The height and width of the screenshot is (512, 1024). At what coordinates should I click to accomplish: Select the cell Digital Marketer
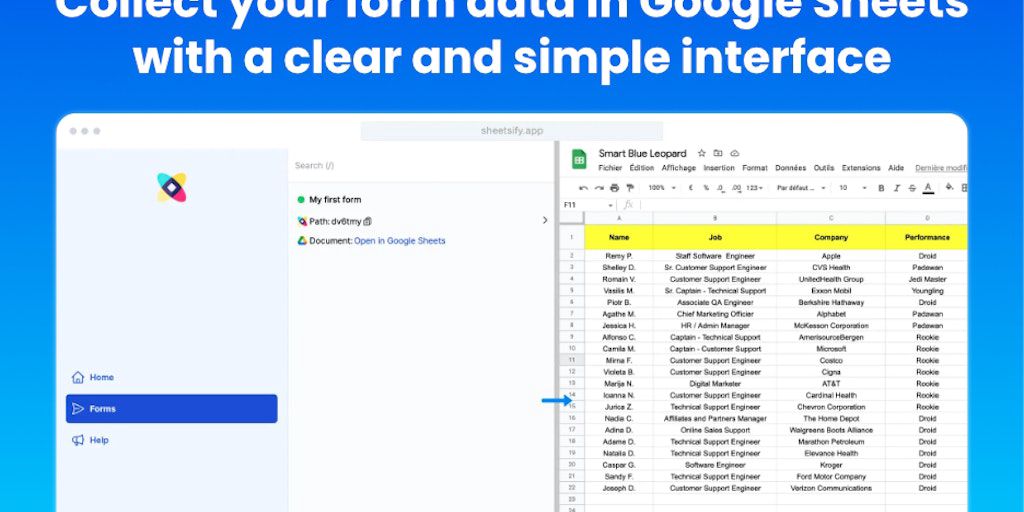coord(714,384)
